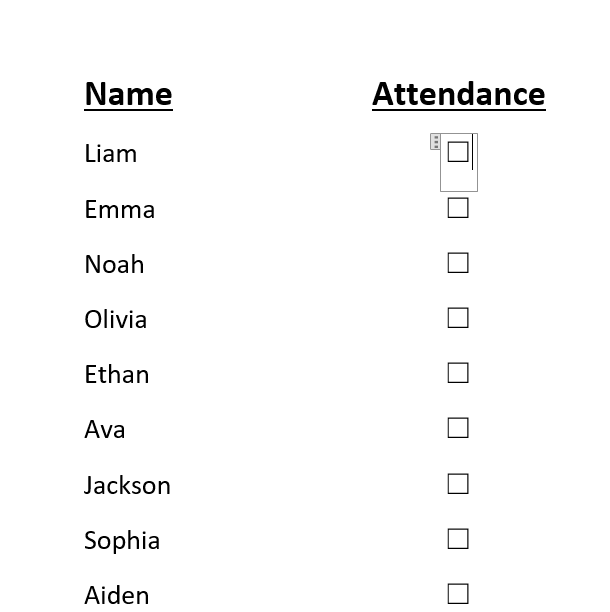
Task: Click on the name Olivia
Action: pyautogui.click(x=116, y=319)
